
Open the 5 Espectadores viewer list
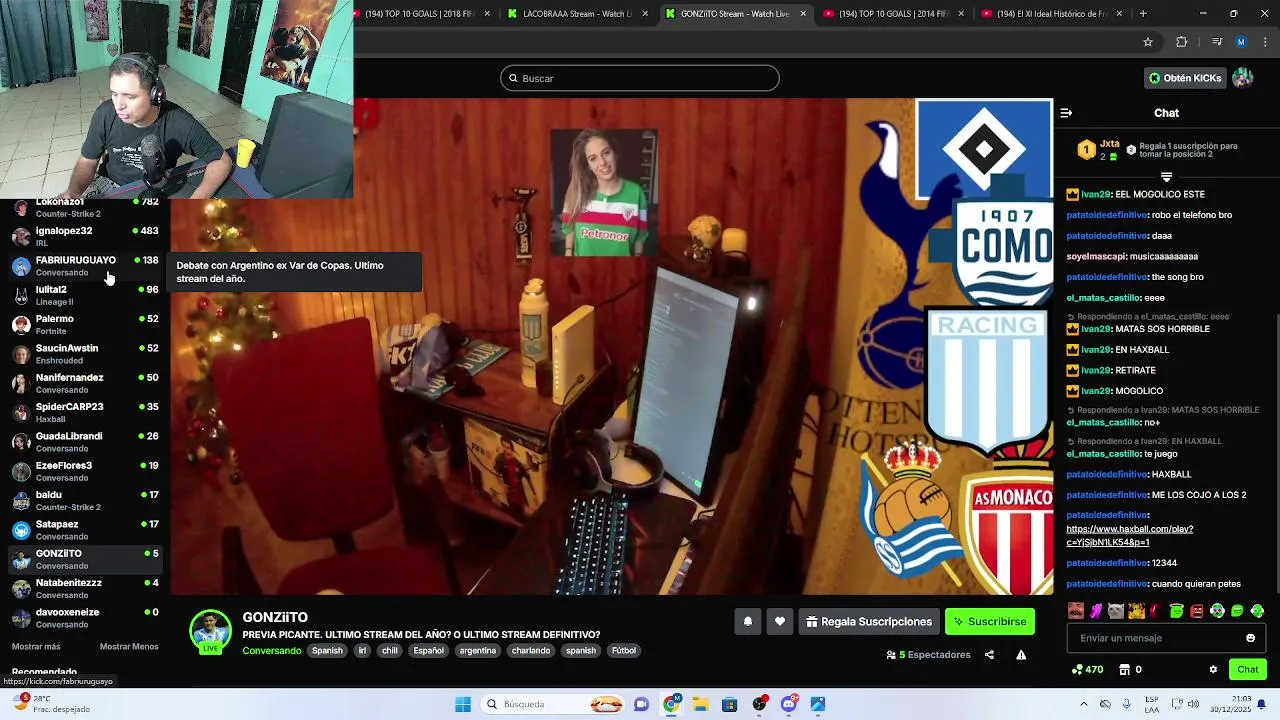click(x=929, y=655)
